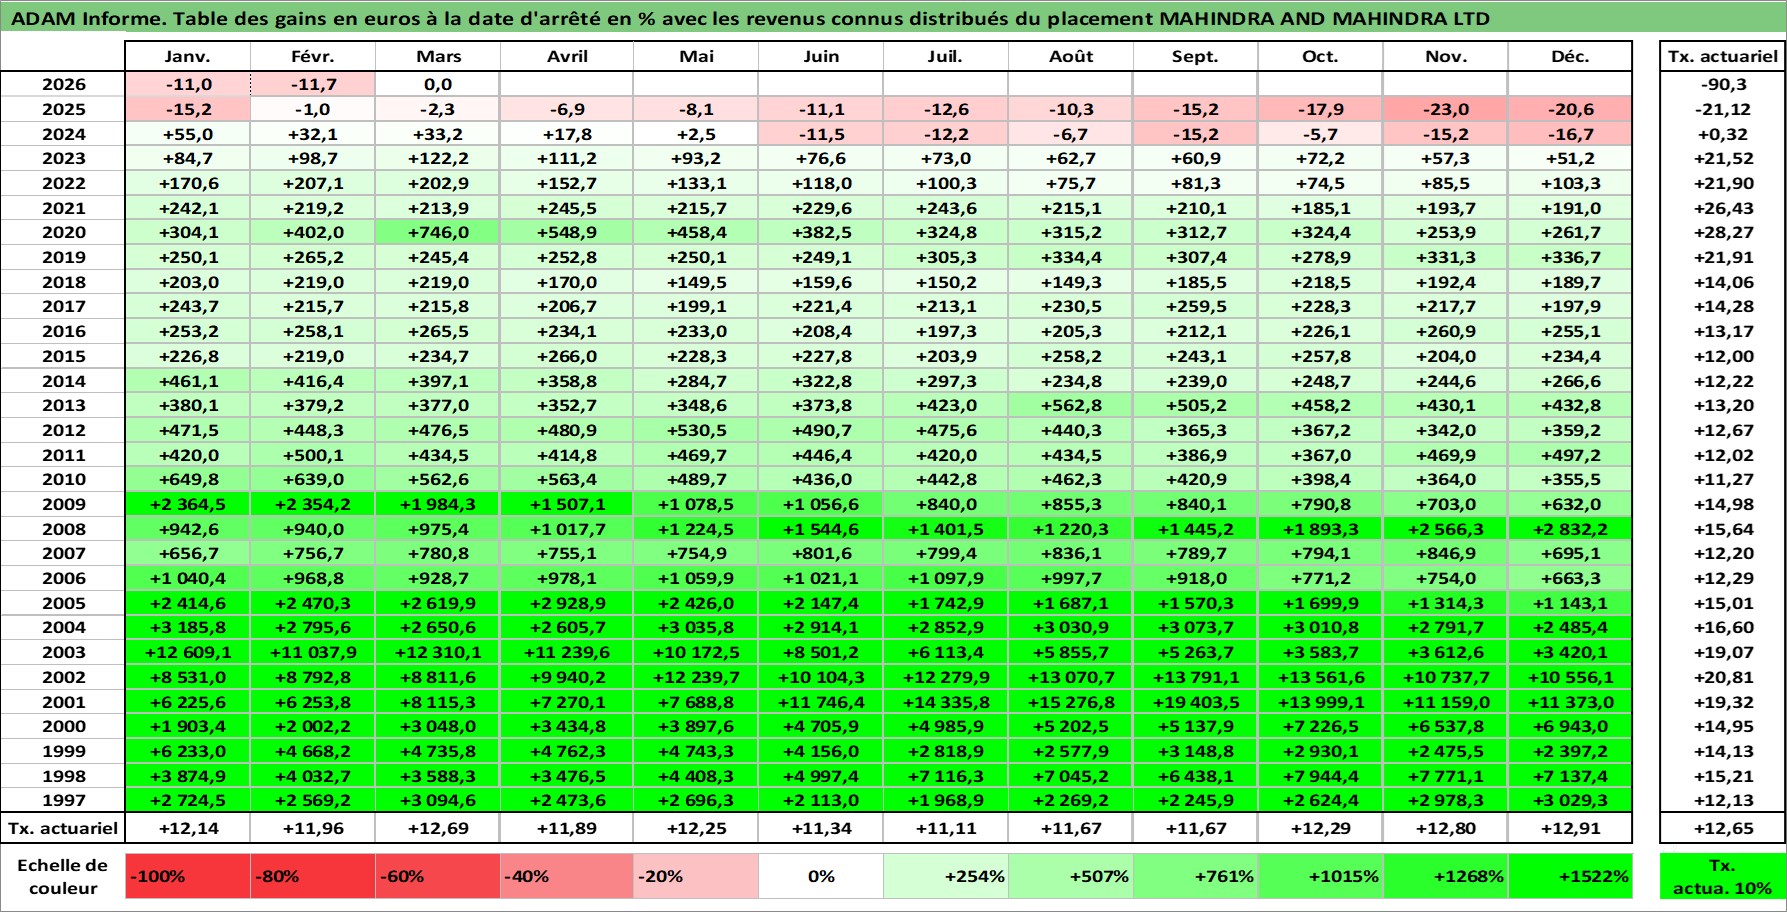Select the Oct. column header

pos(1320,56)
